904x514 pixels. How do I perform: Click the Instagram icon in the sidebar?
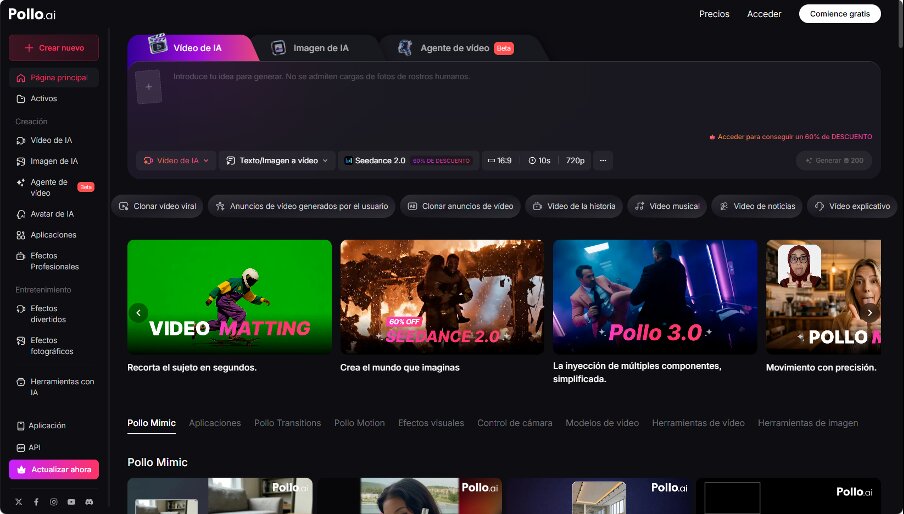click(54, 501)
